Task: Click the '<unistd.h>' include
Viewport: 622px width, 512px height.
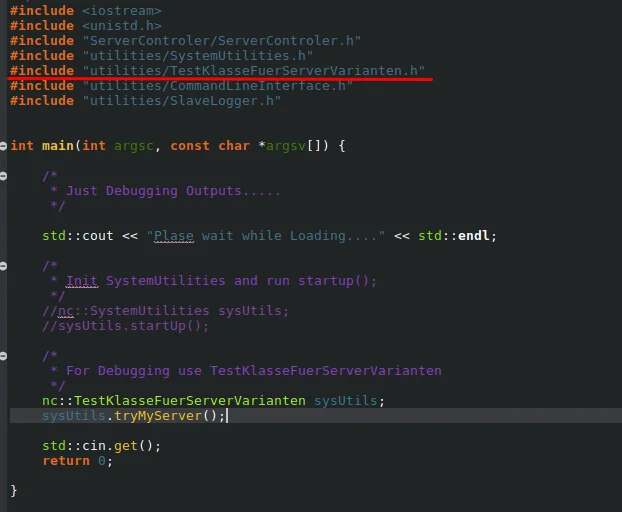Action: tap(122, 26)
